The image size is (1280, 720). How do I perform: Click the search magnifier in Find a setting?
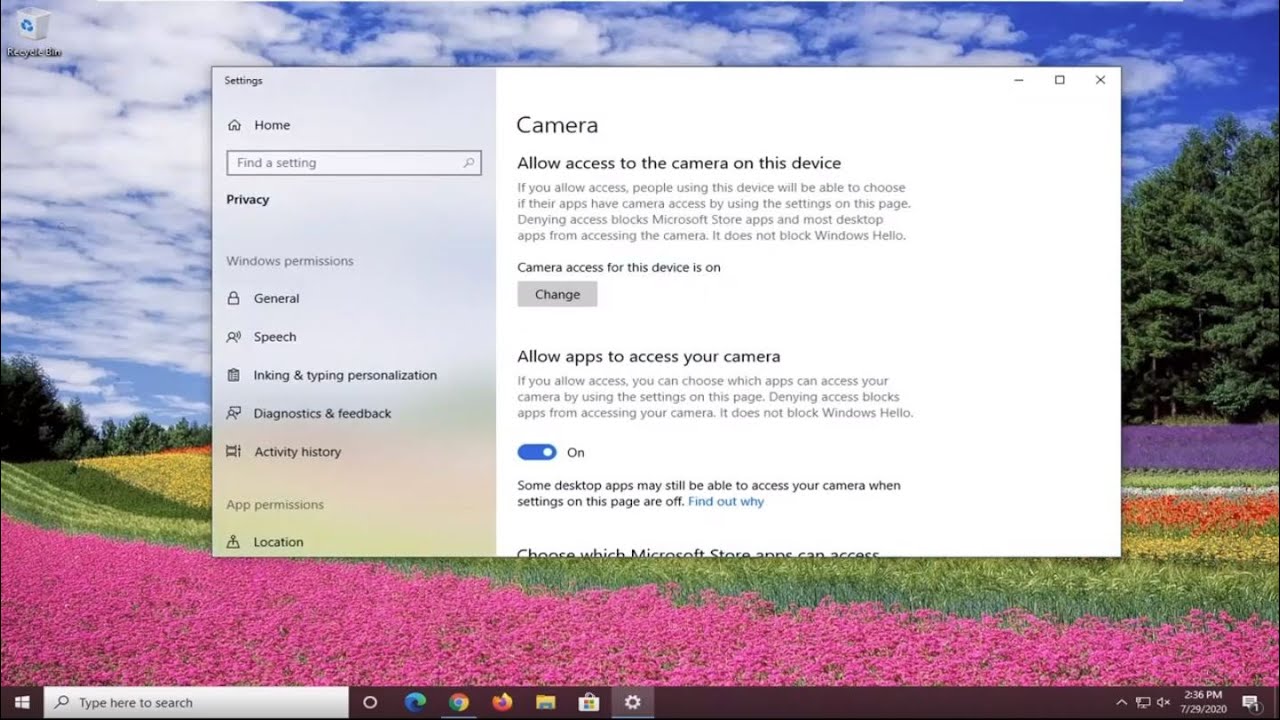[468, 163]
